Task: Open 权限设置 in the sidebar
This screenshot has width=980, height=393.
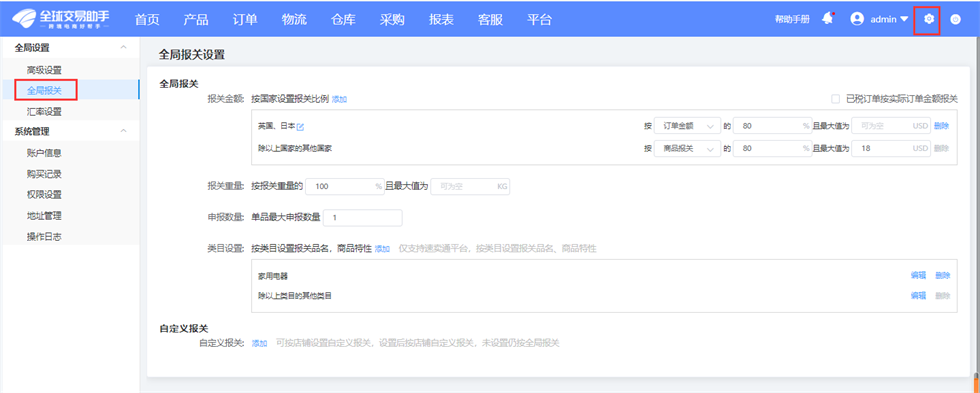Action: (x=44, y=195)
